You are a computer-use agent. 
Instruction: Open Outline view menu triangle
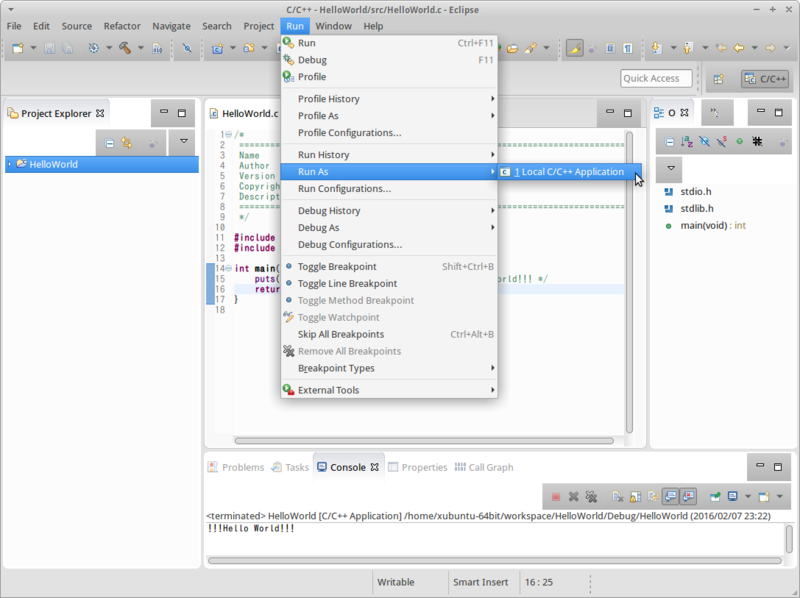(671, 168)
